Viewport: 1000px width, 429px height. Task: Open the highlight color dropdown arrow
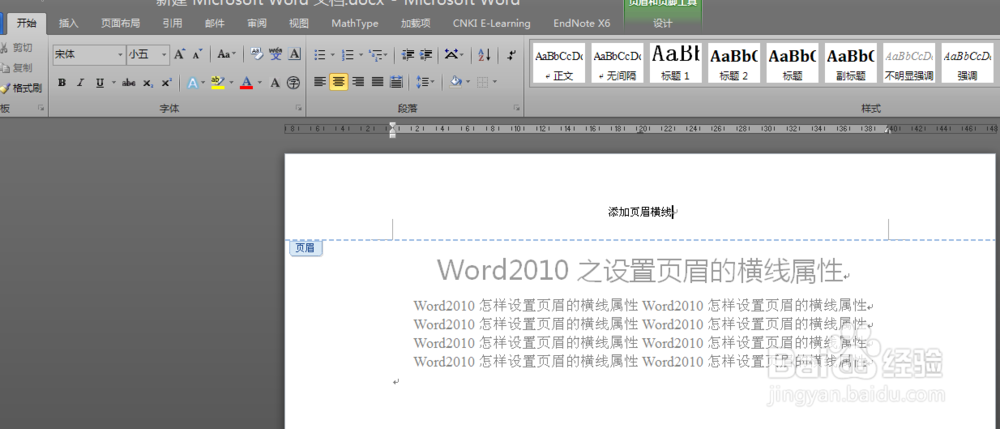pyautogui.click(x=232, y=82)
